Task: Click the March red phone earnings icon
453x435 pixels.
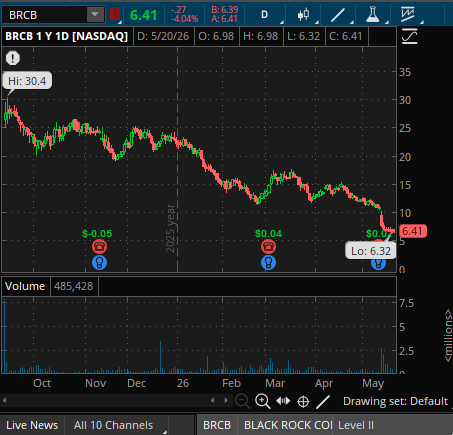Action: (x=268, y=247)
